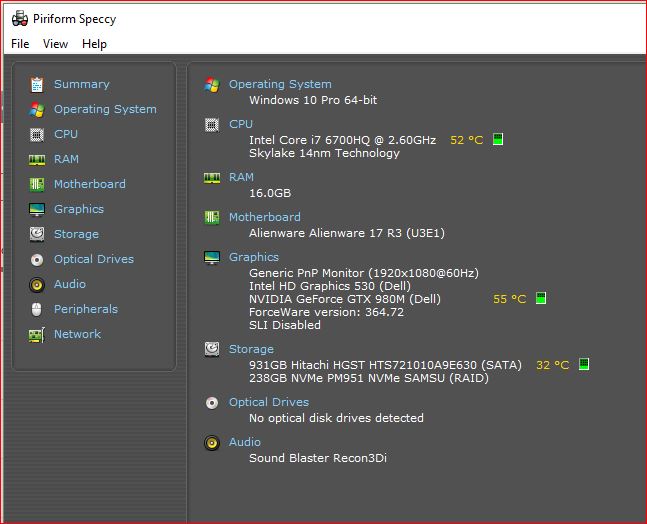Select Motherboard in the sidebar
Image resolution: width=647 pixels, height=524 pixels.
click(90, 184)
